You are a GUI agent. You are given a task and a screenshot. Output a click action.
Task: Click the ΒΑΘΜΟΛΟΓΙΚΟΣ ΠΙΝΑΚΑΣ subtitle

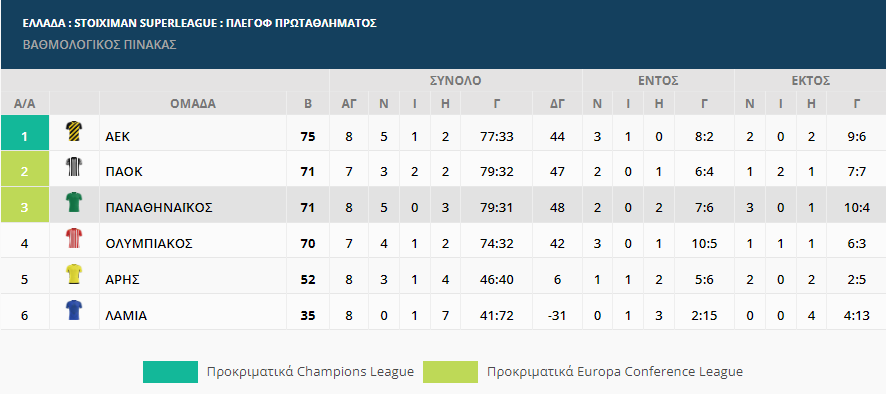click(99, 45)
